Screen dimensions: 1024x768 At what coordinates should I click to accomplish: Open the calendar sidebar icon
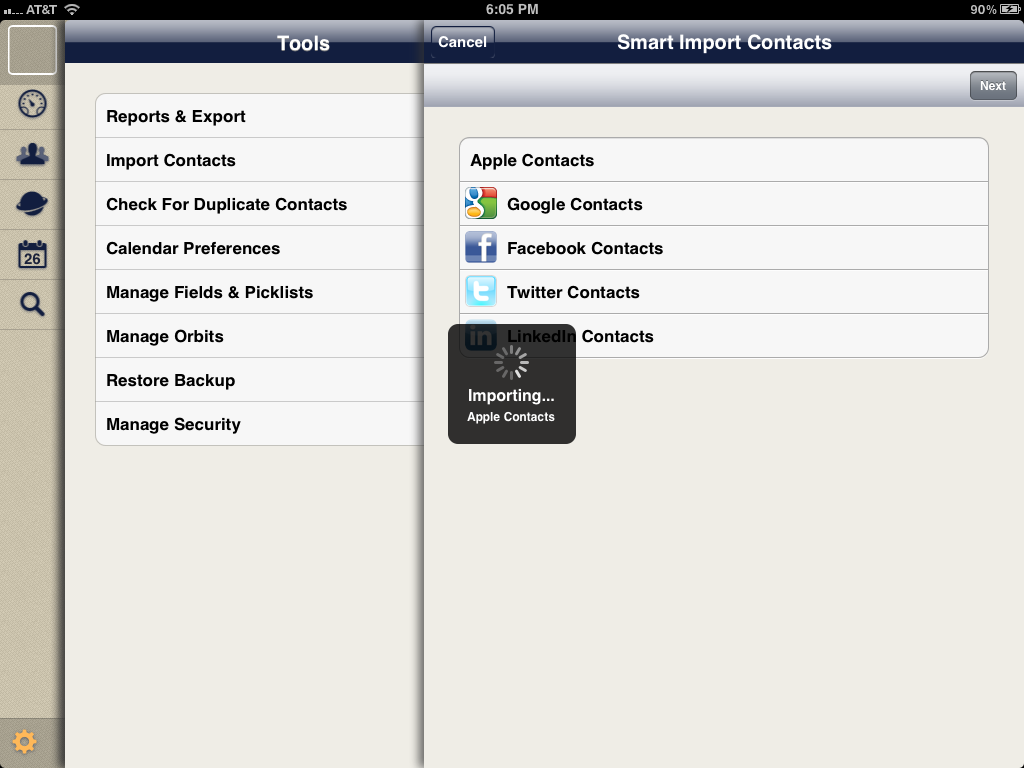coord(33,254)
